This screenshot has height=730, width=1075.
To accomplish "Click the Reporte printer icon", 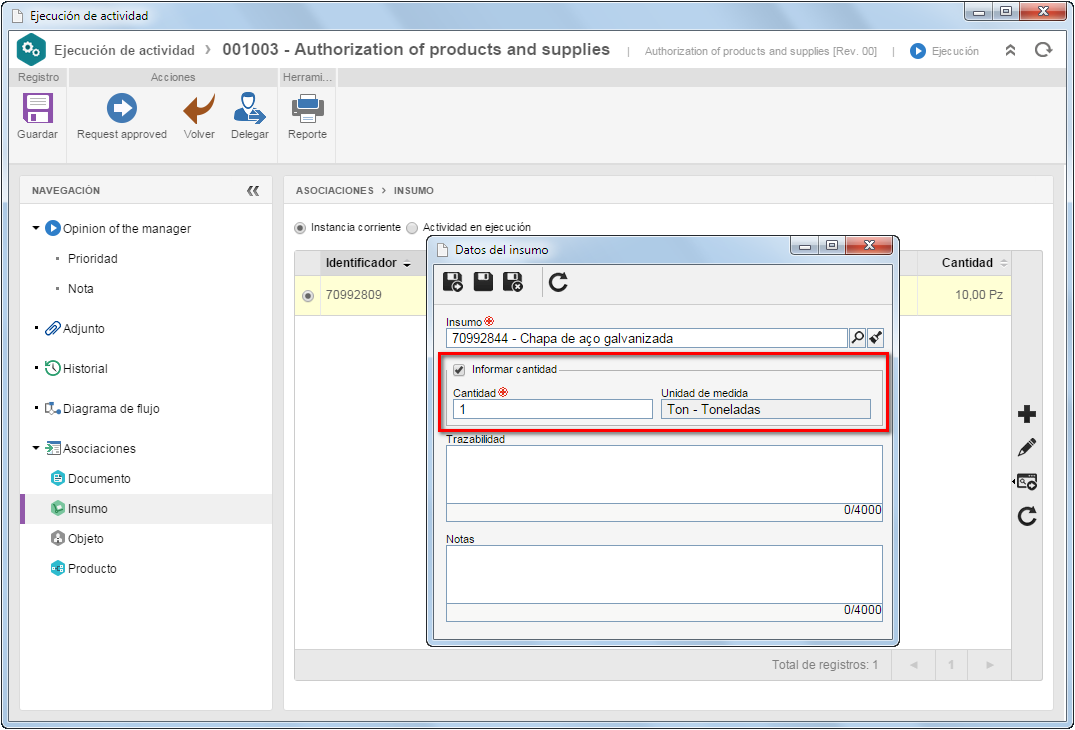I will (307, 108).
